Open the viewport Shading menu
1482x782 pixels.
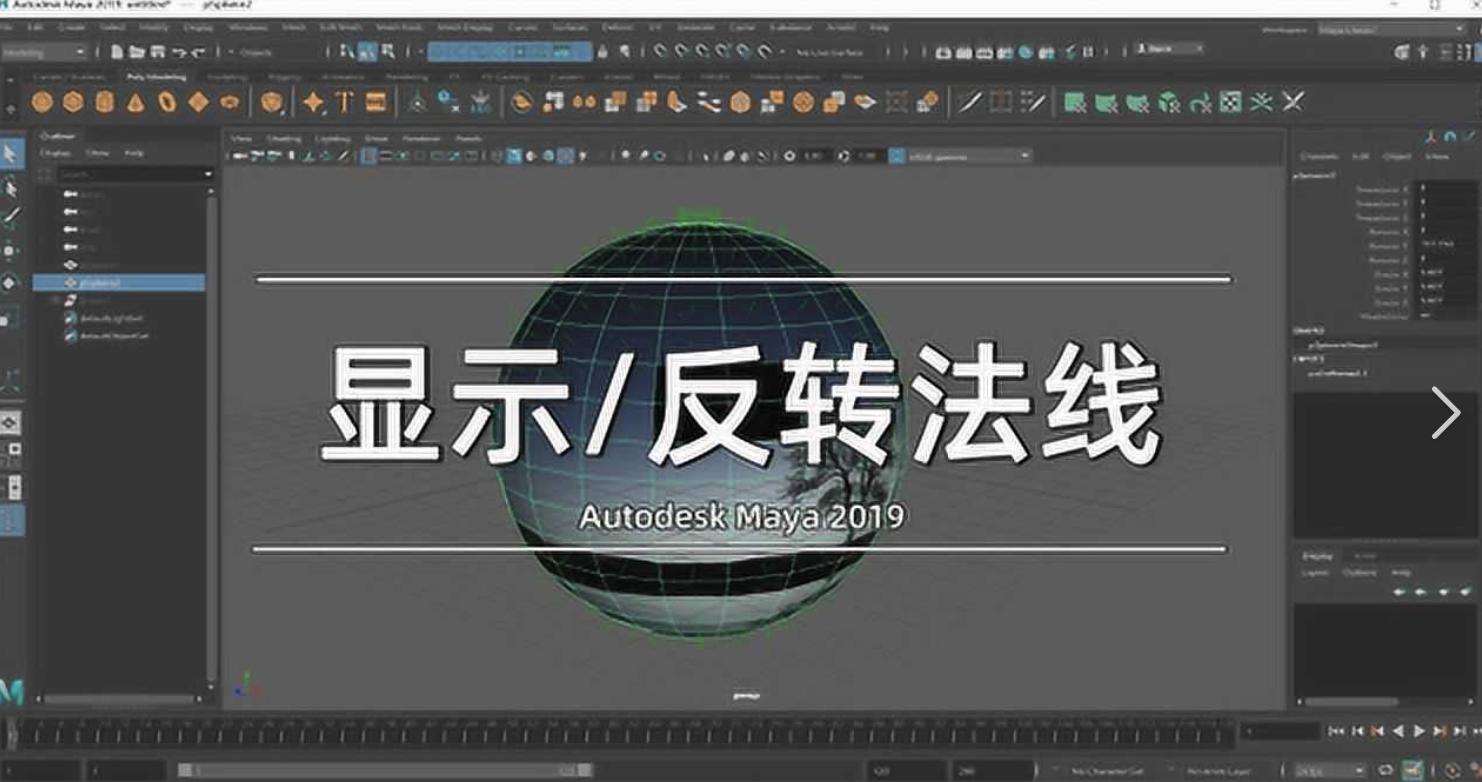(283, 139)
